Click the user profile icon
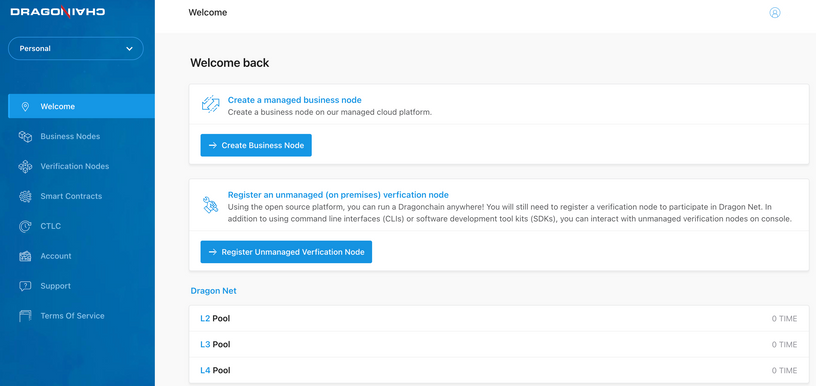Screen dimensions: 816x386 774,12
